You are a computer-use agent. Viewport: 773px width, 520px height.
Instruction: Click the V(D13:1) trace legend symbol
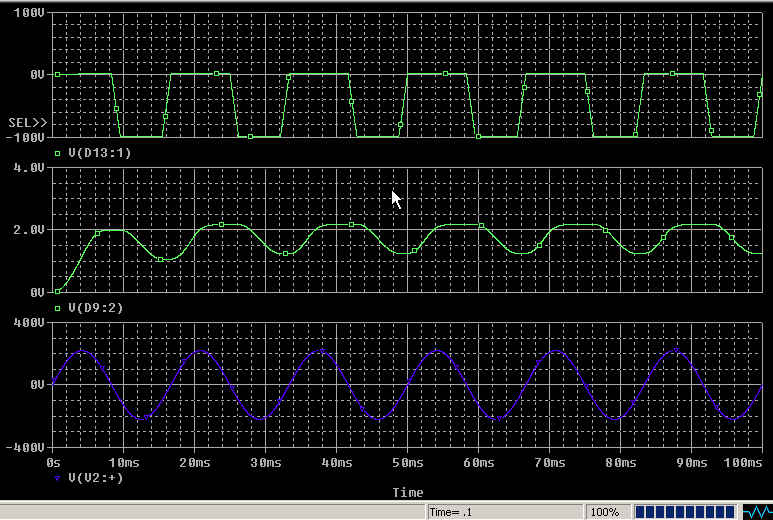(57, 153)
